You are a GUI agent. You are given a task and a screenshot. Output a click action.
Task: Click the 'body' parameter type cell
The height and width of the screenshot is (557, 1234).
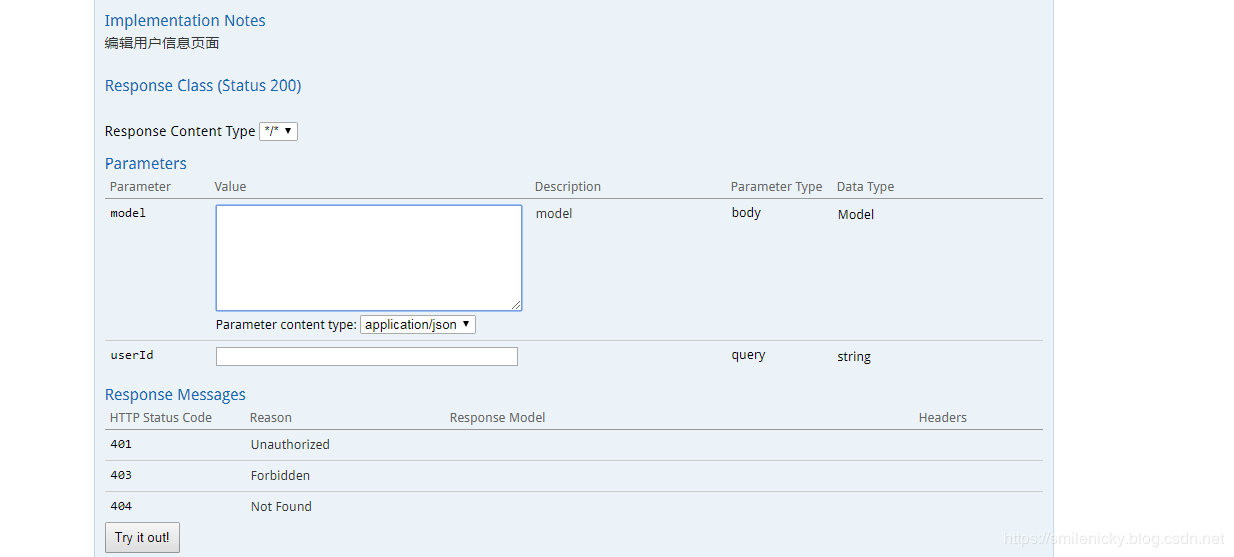pyautogui.click(x=746, y=213)
